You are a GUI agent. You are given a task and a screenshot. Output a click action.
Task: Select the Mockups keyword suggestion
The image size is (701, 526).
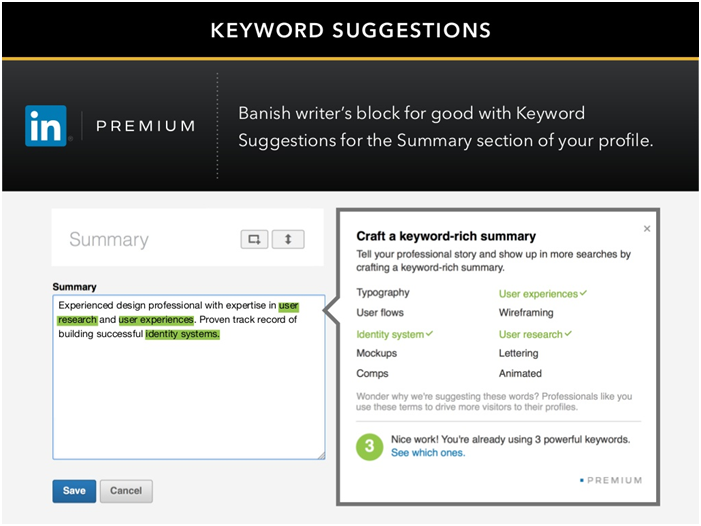[376, 353]
